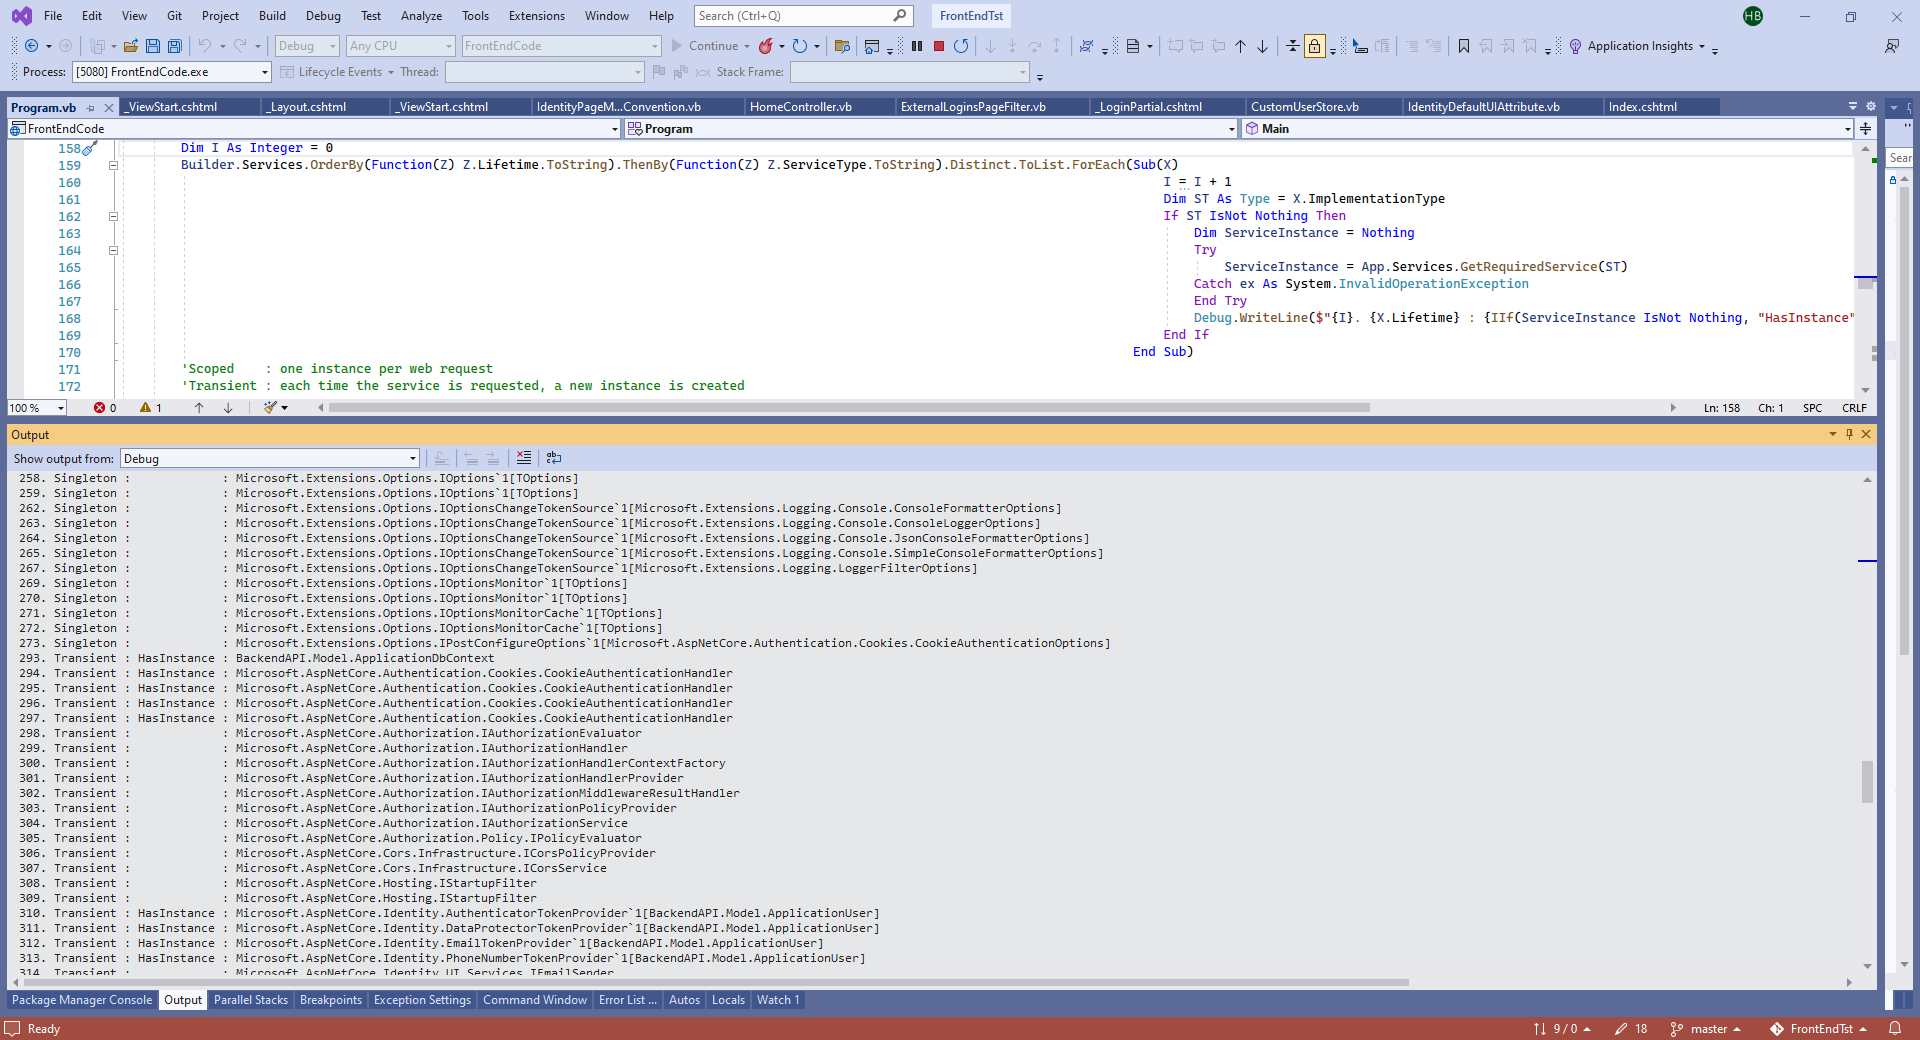Screen dimensions: 1920x1040
Task: Click the yellow warning count indicator
Action: [151, 408]
